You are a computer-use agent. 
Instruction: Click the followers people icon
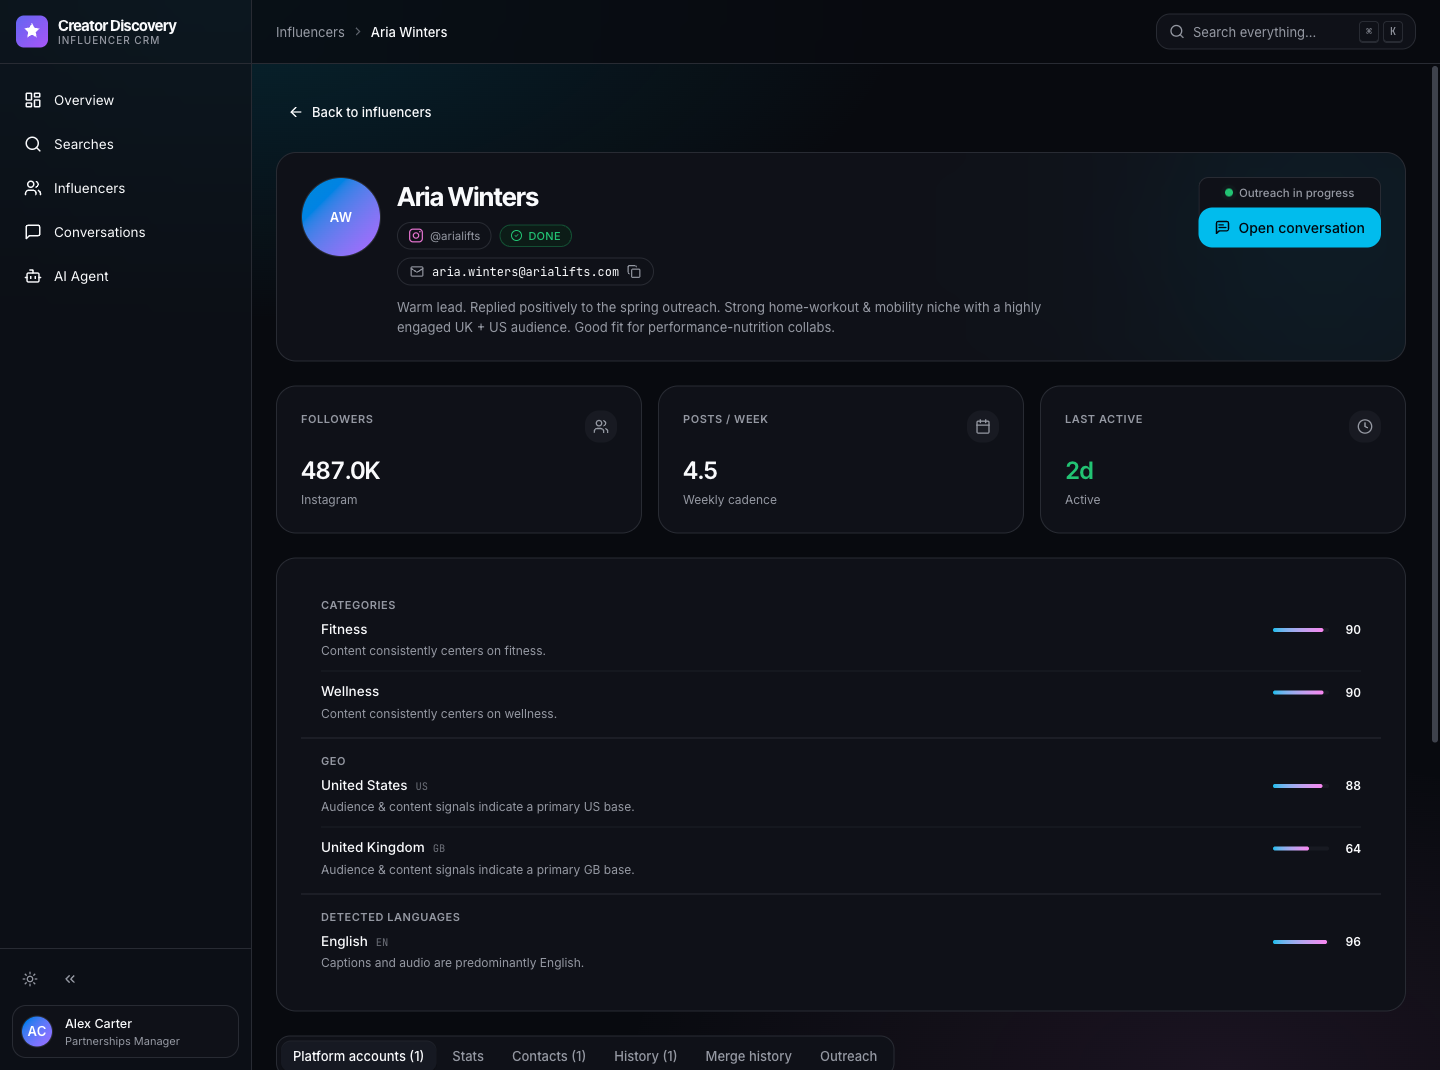coord(601,427)
